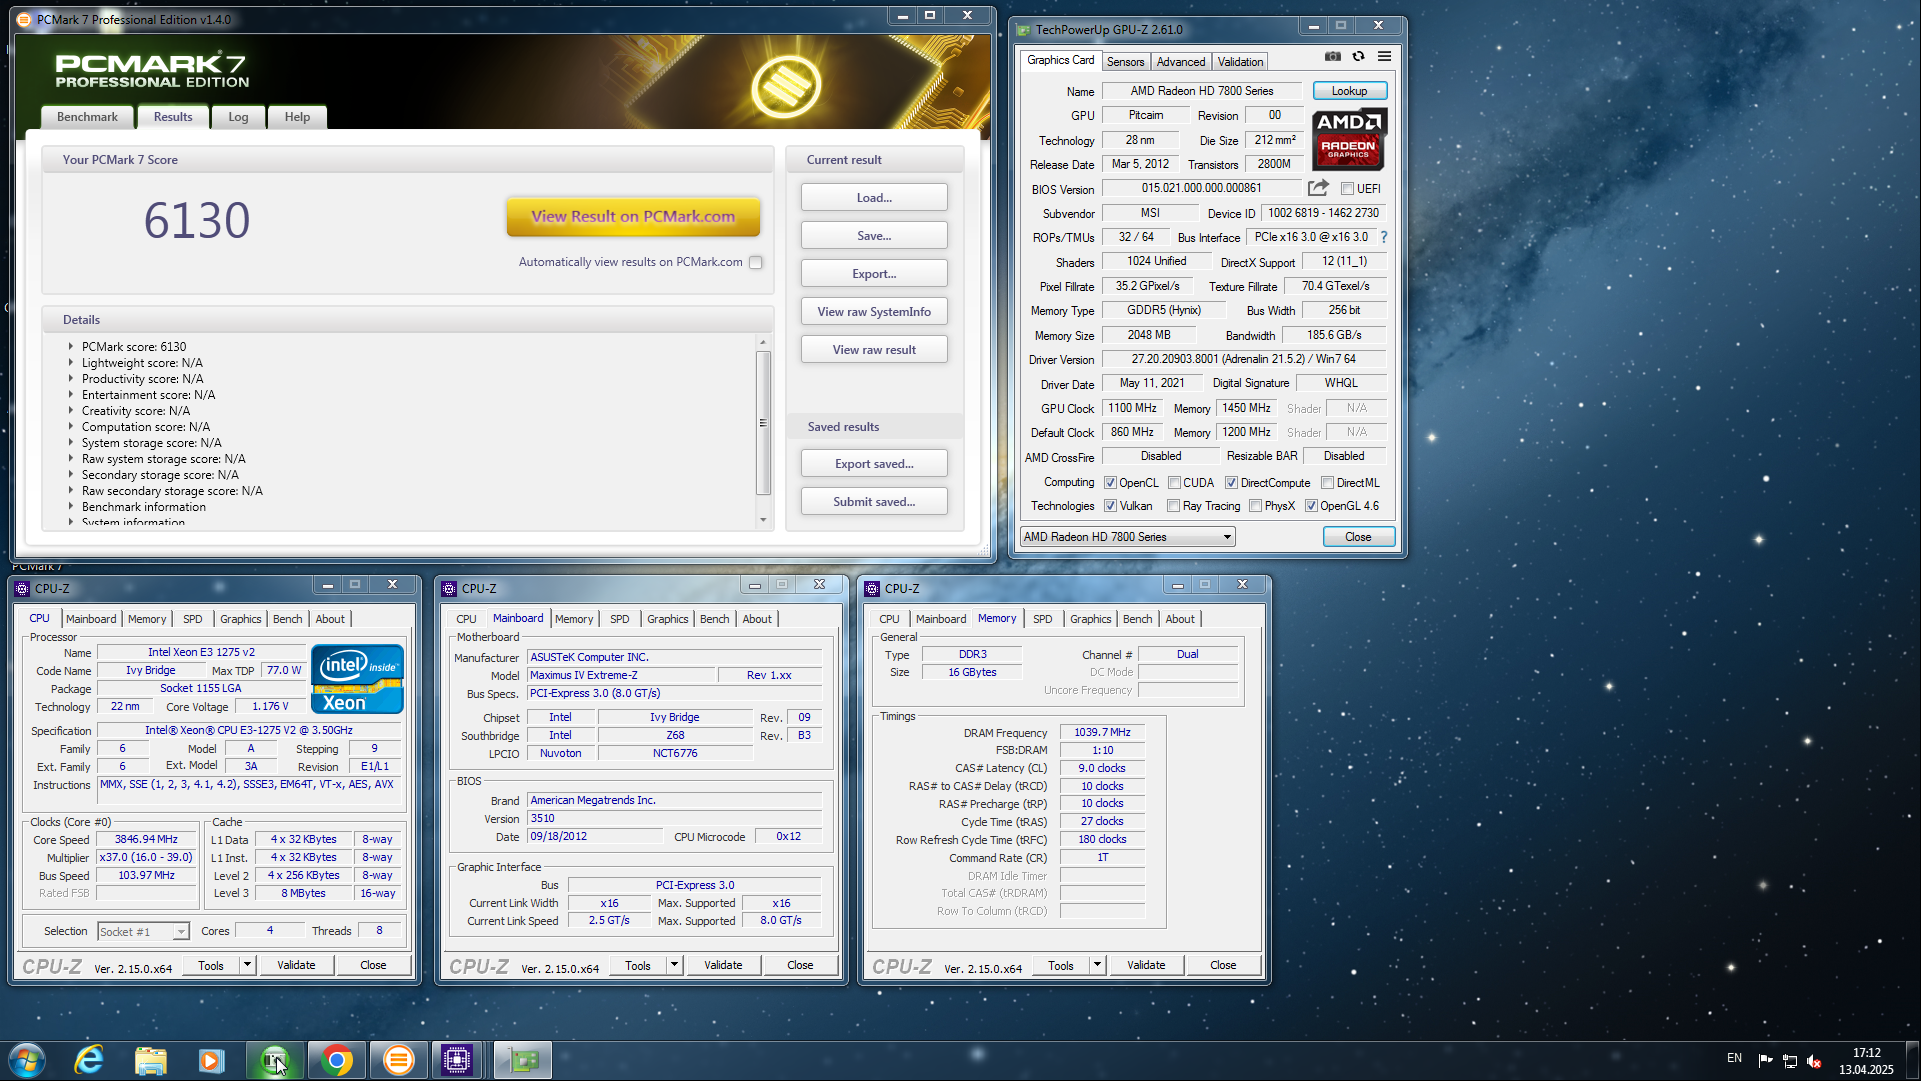Open the GPU-Z Advanced tab
Viewport: 1921px width, 1081px height.
[1180, 61]
